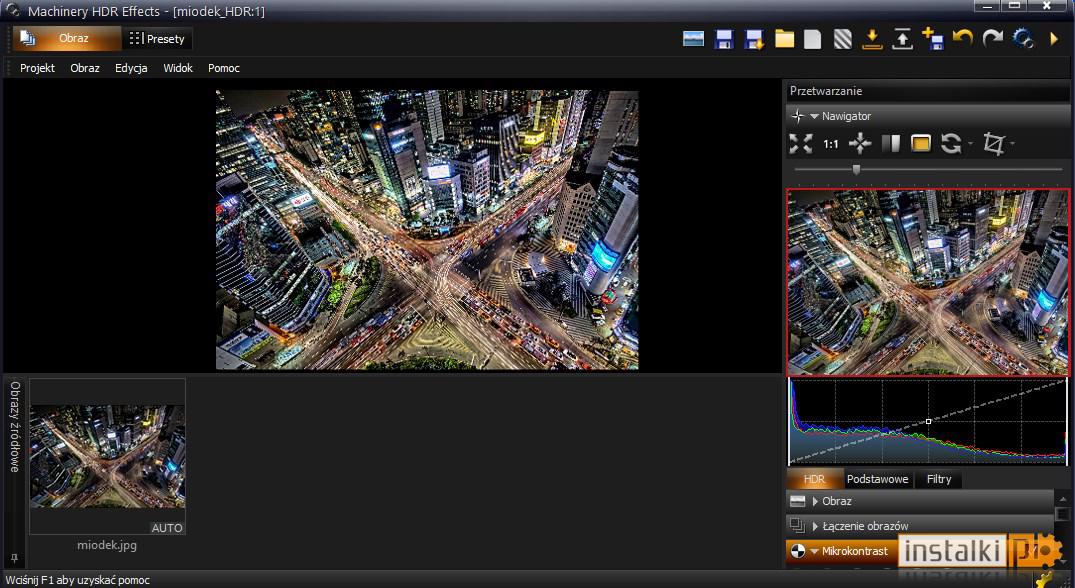Click the crop tool icon in Nawigator
The width and height of the screenshot is (1075, 588).
point(993,143)
